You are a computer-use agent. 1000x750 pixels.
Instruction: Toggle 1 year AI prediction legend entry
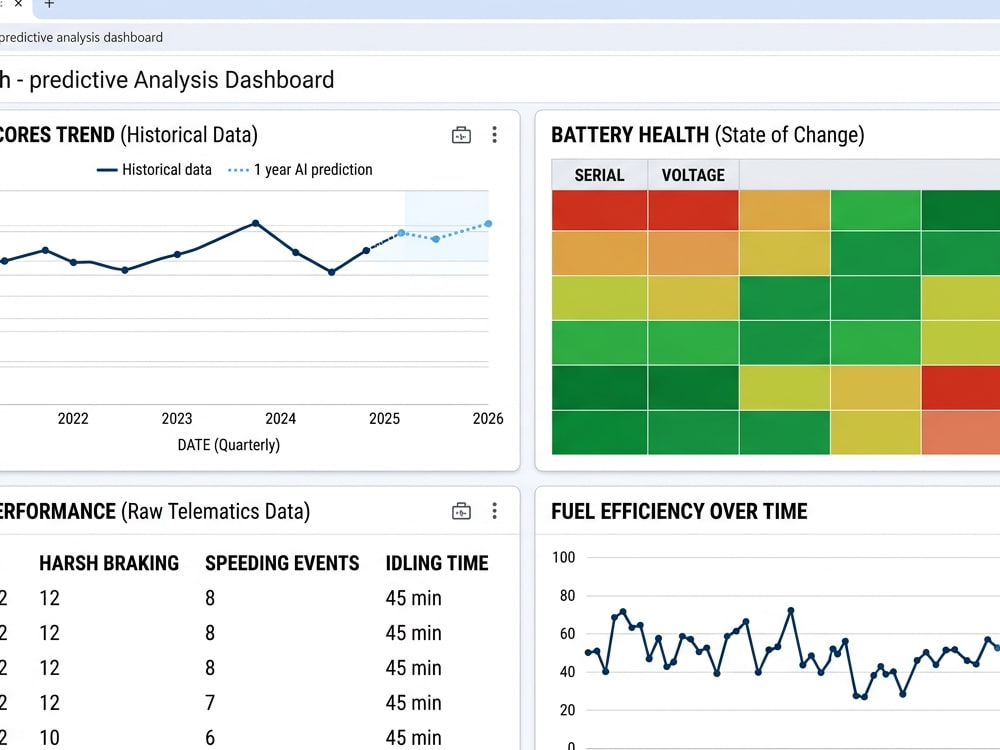click(300, 170)
